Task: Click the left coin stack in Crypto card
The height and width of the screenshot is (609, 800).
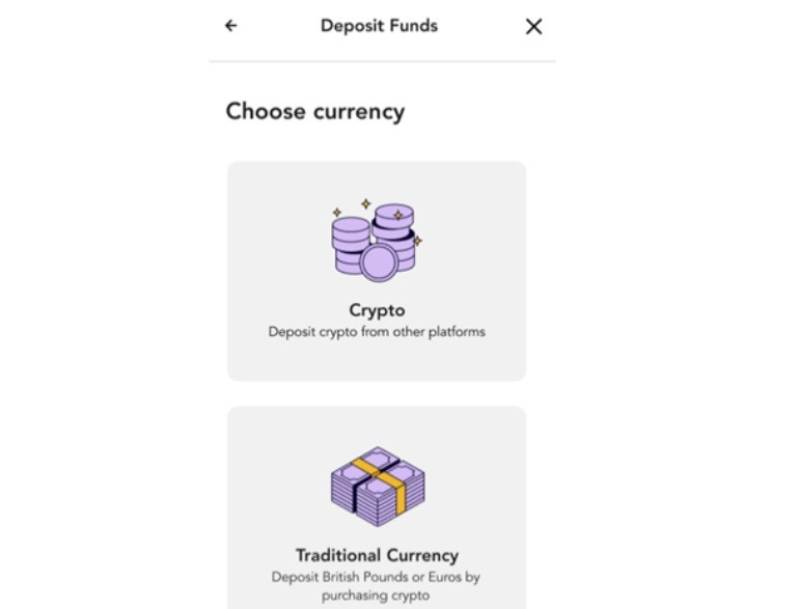Action: (x=349, y=245)
